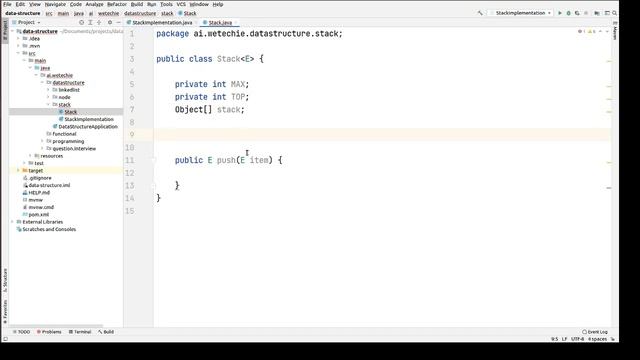This screenshot has width=640, height=360.
Task: Click the tool windows toggle icon in status bar corner
Action: pos(5,339)
